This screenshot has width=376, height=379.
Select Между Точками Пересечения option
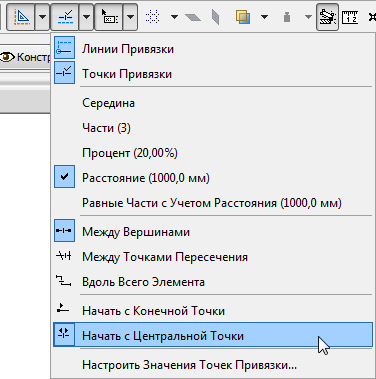213,257
